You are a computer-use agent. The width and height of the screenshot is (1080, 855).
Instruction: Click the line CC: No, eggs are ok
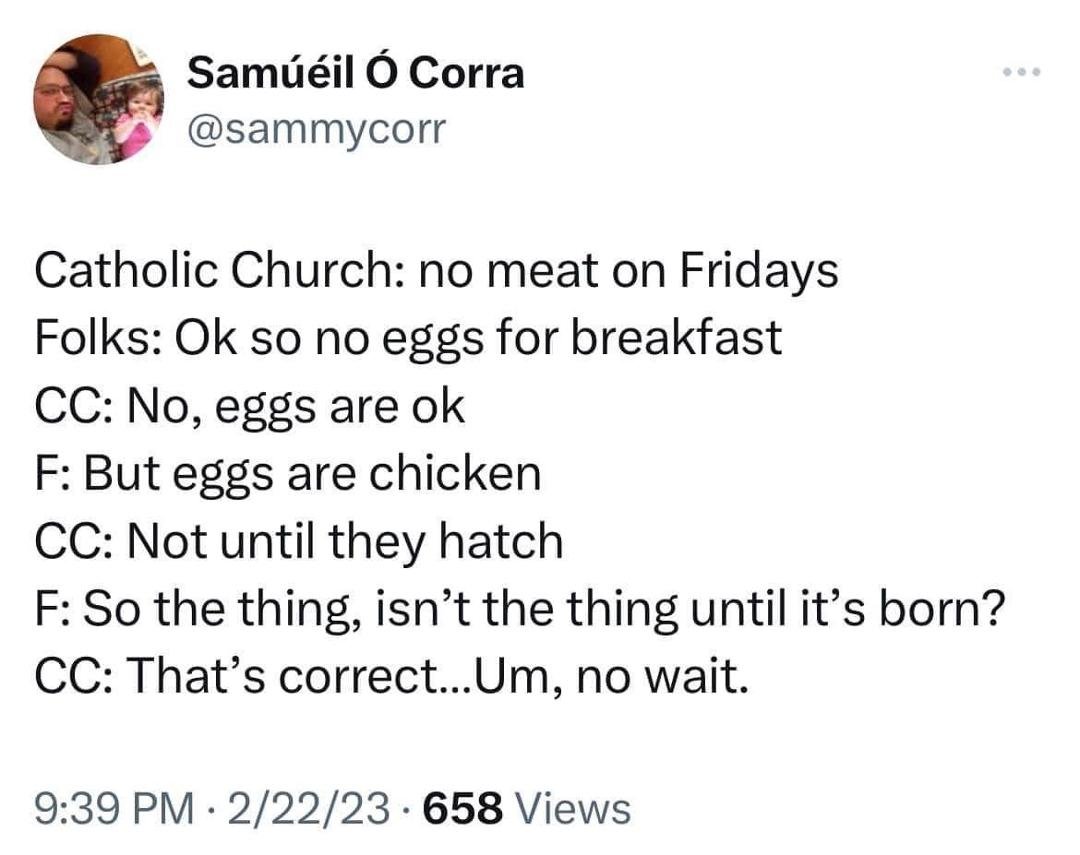249,407
